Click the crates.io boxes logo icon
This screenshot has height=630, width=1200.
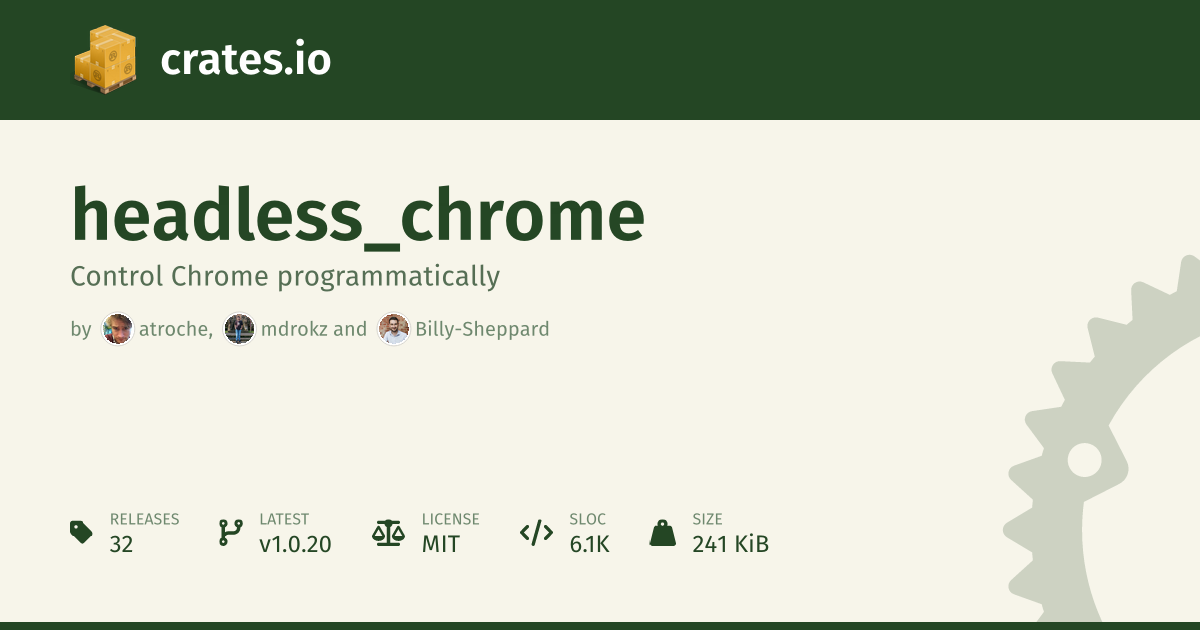click(105, 59)
